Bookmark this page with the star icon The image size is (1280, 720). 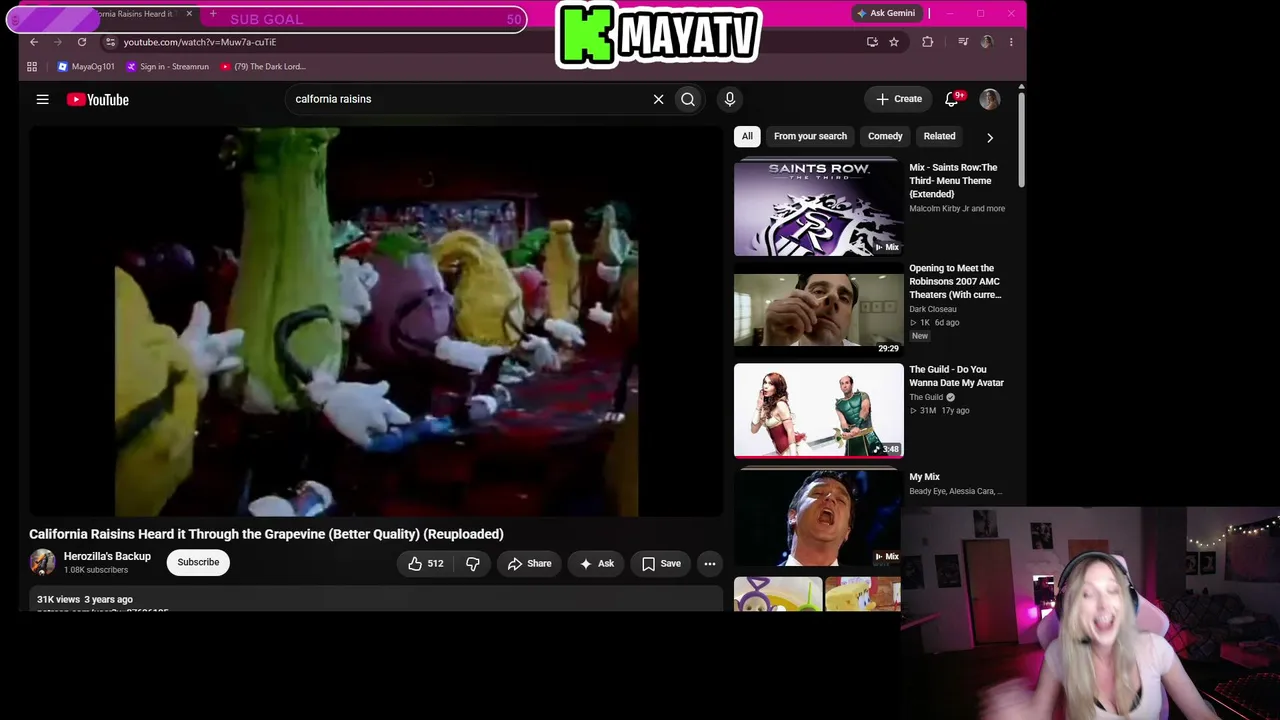[894, 42]
